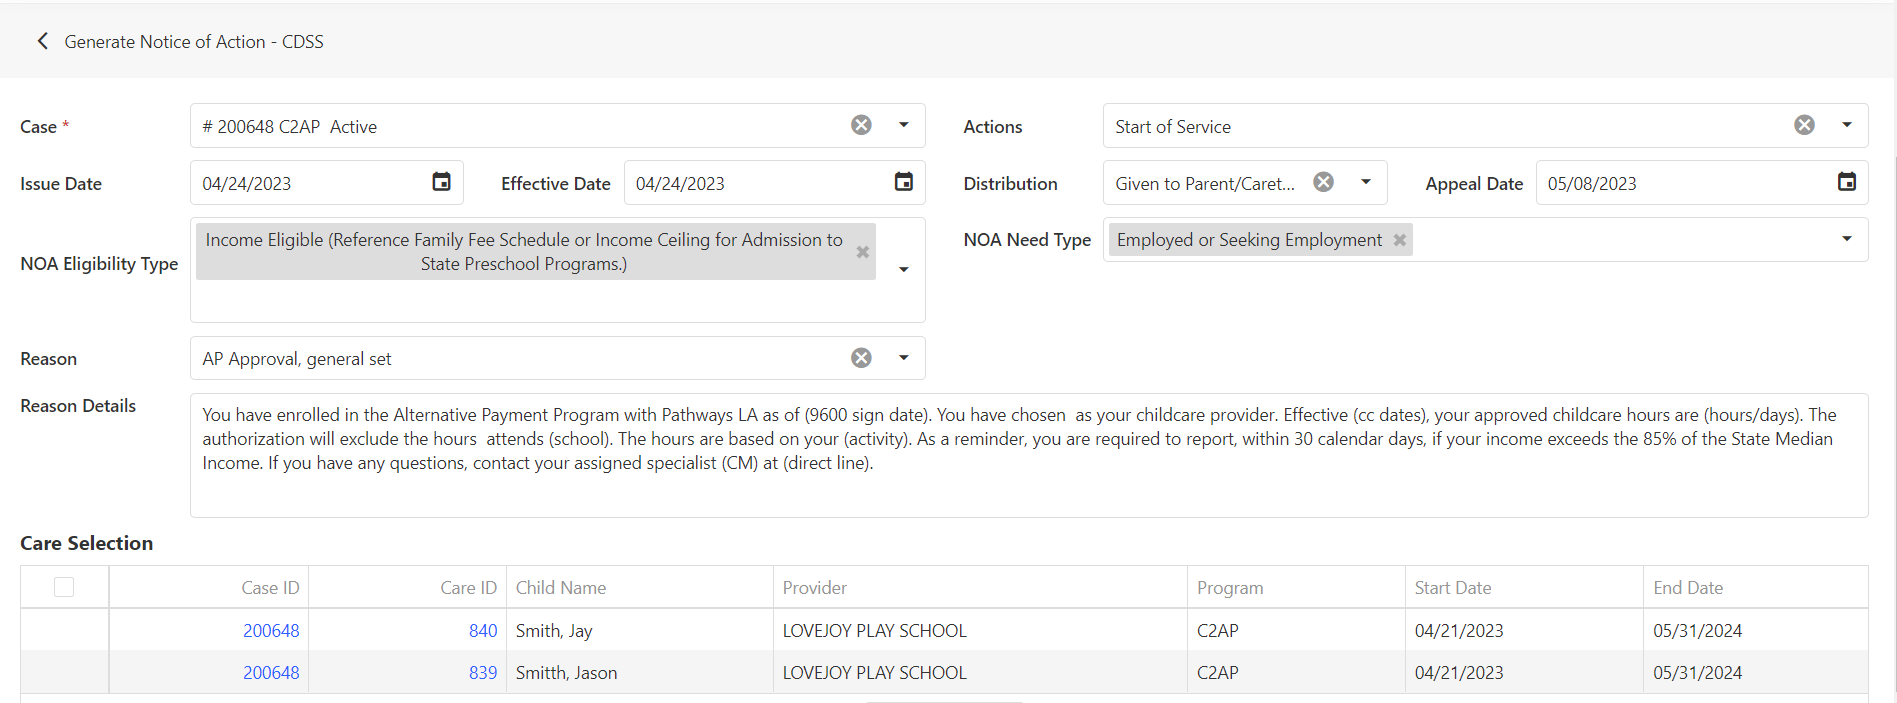Open the Reason dropdown list

point(903,358)
